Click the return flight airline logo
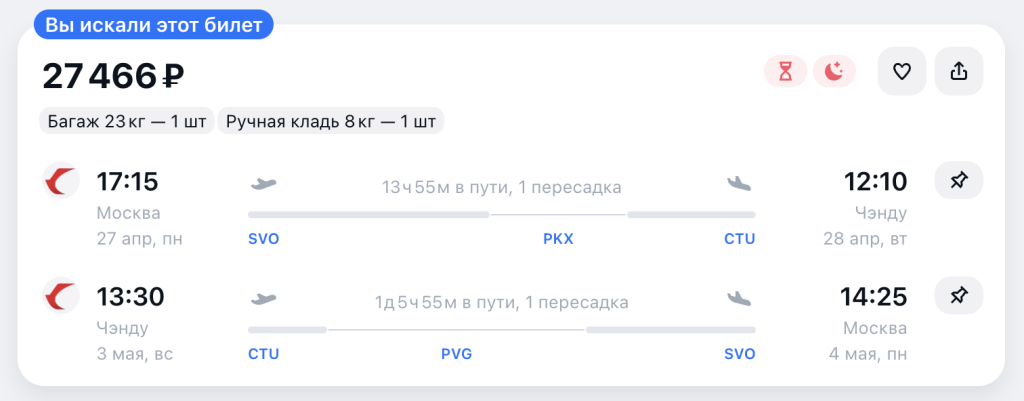Viewport: 1024px width, 401px height. [62, 297]
